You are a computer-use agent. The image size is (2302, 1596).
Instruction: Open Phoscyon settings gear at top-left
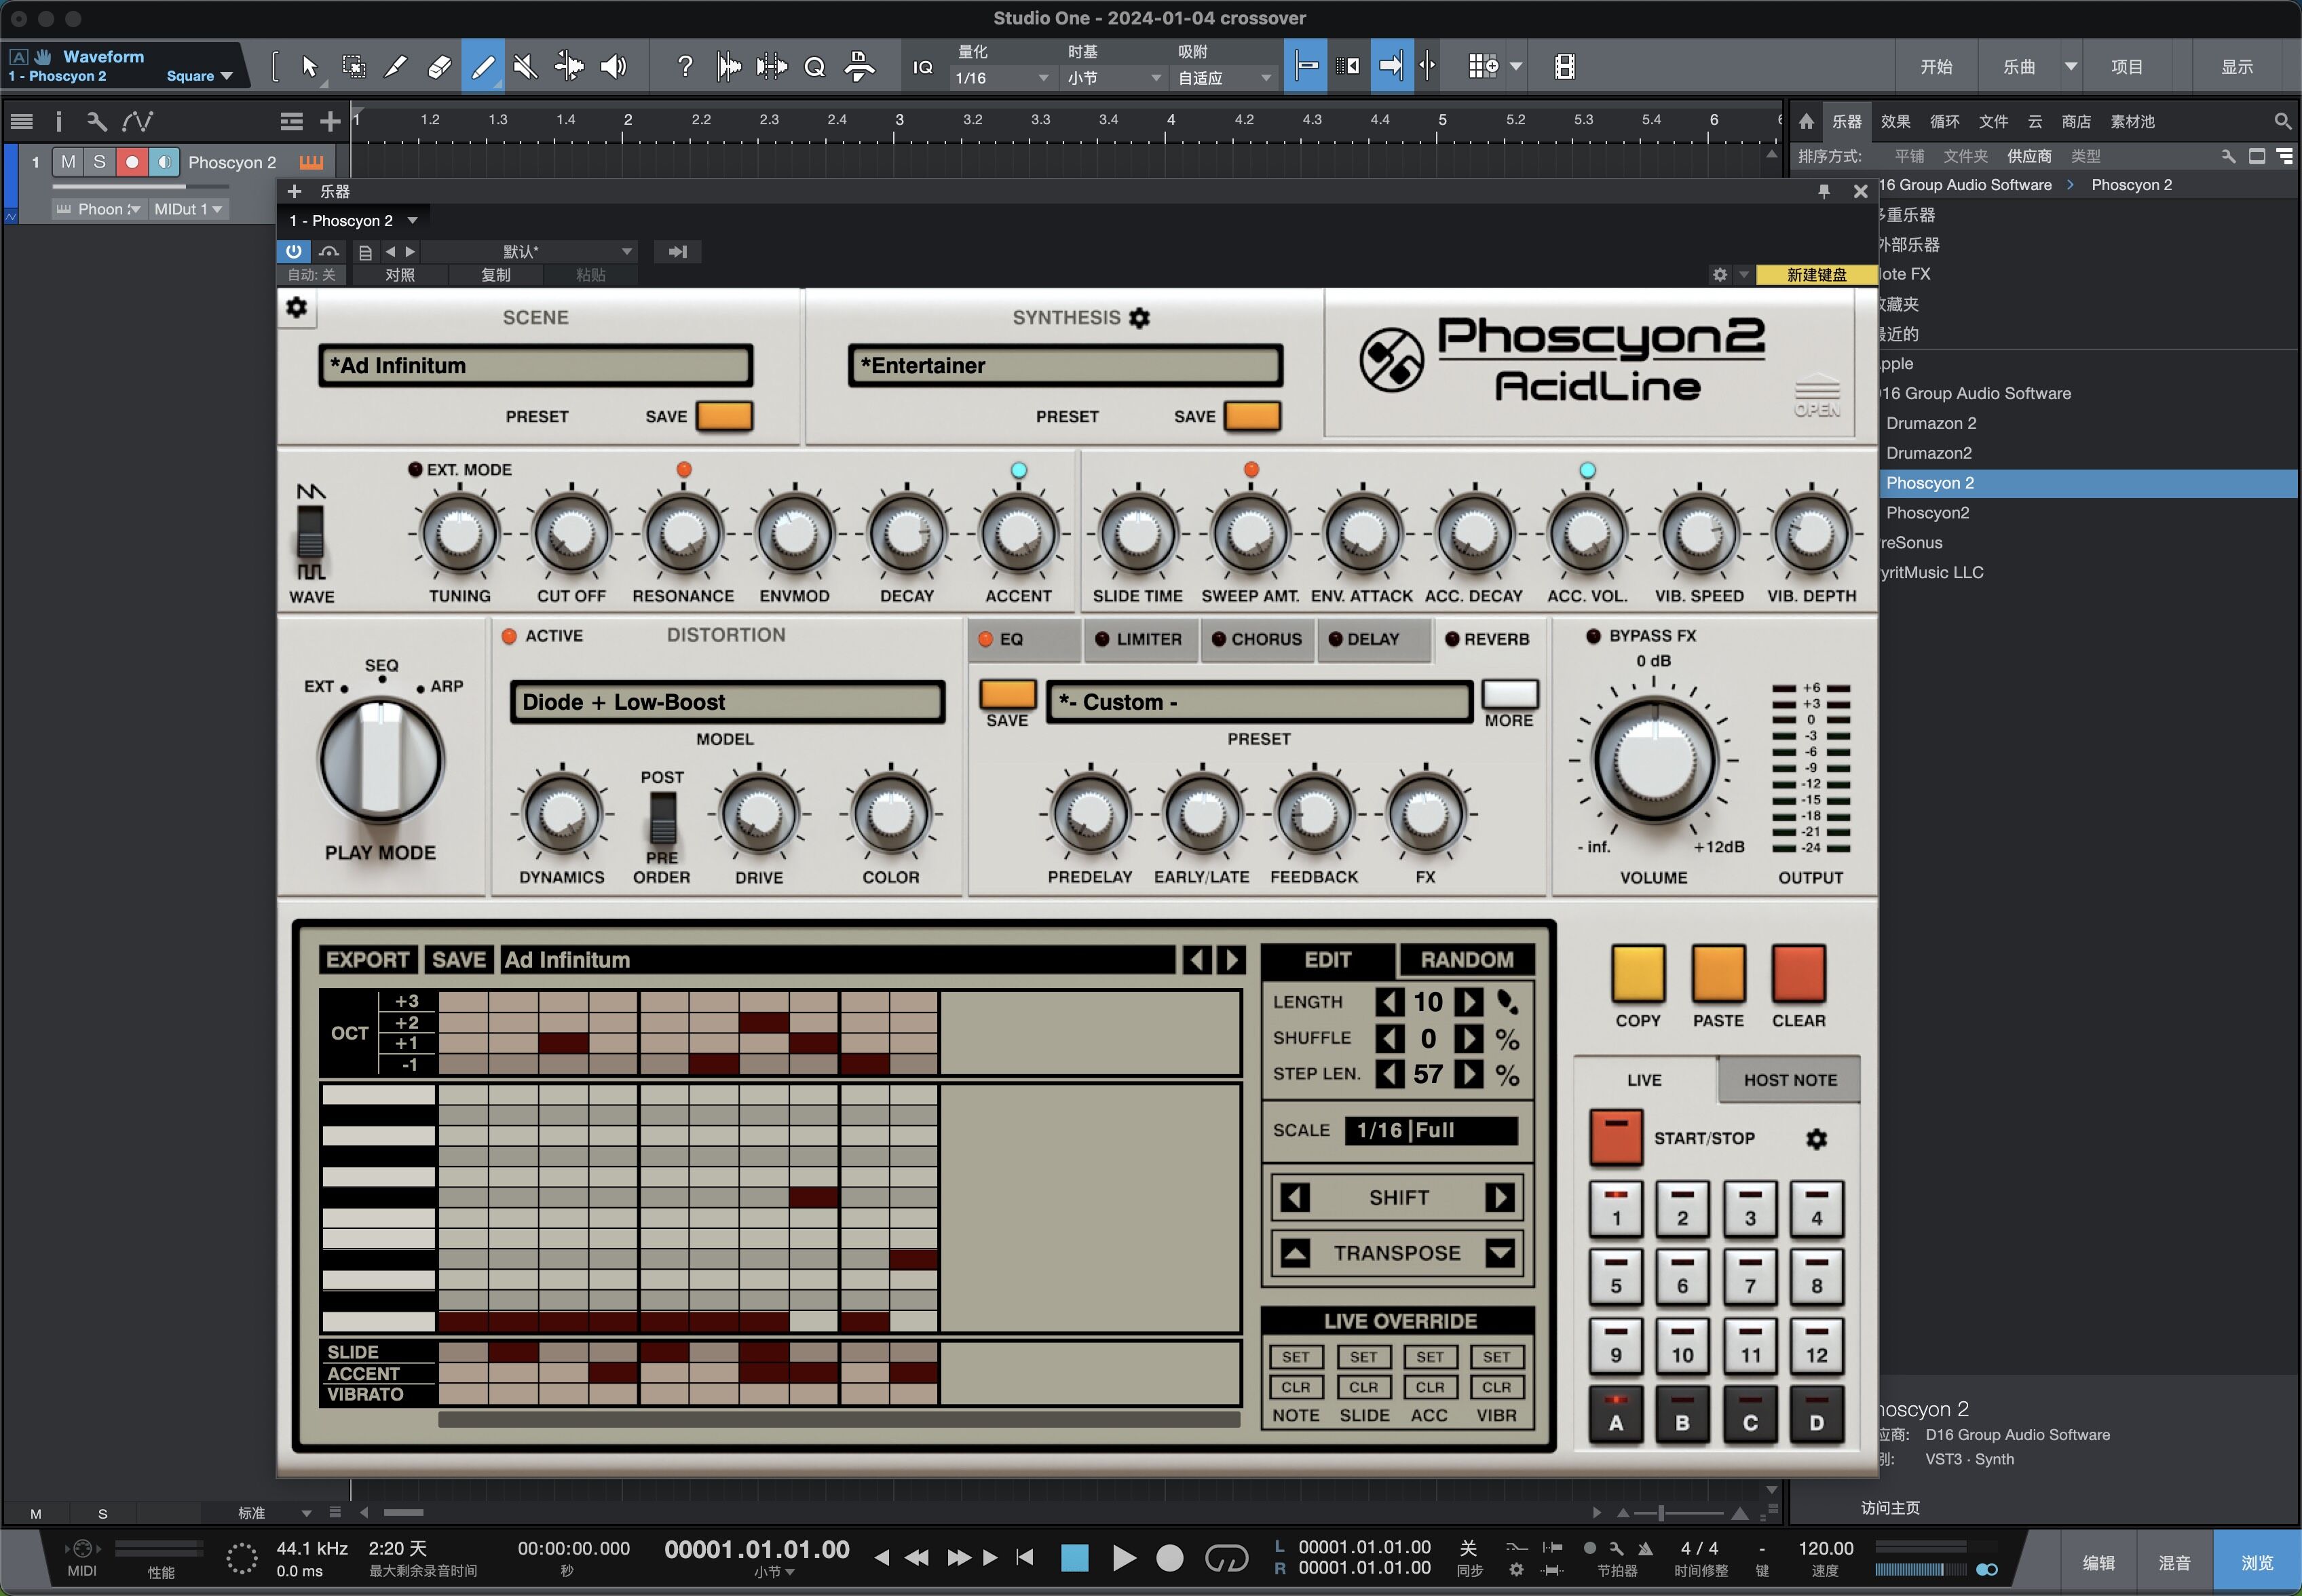pos(297,307)
